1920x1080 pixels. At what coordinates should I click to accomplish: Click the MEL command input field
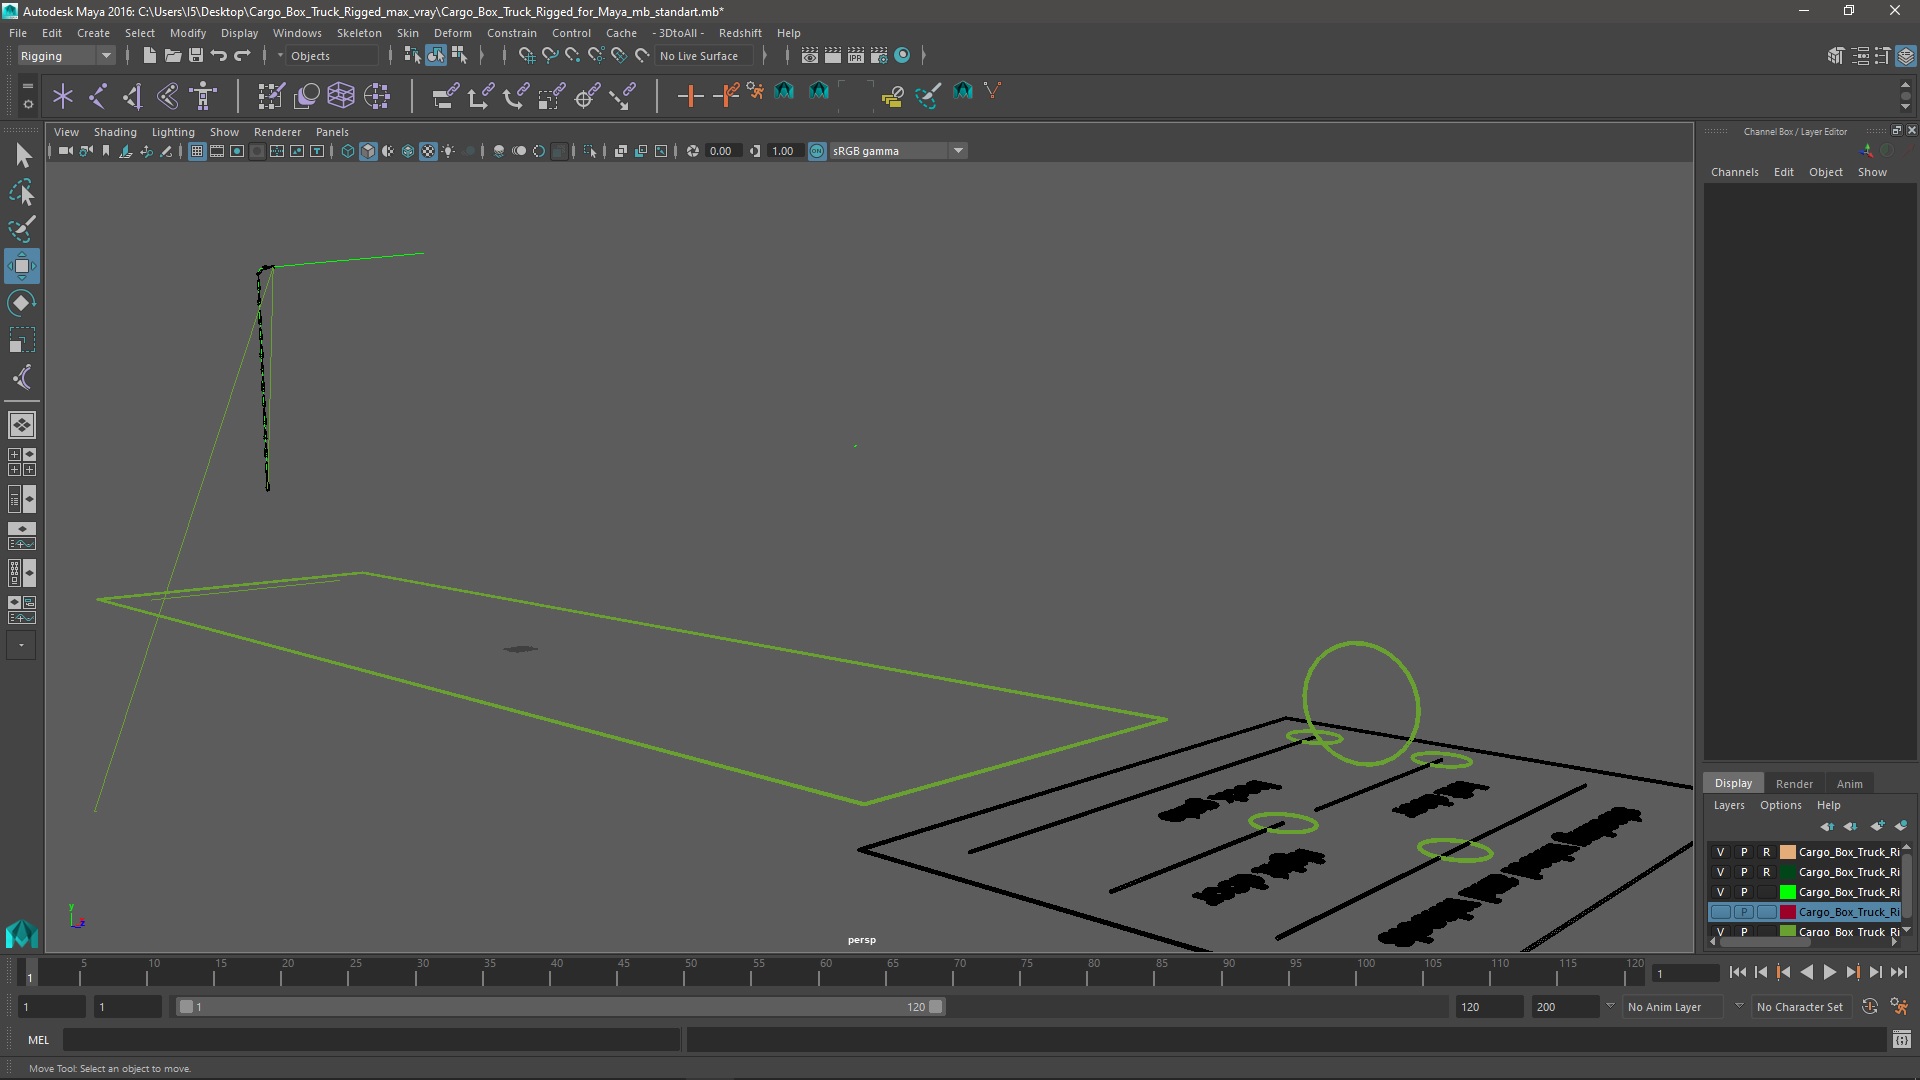coord(370,1040)
